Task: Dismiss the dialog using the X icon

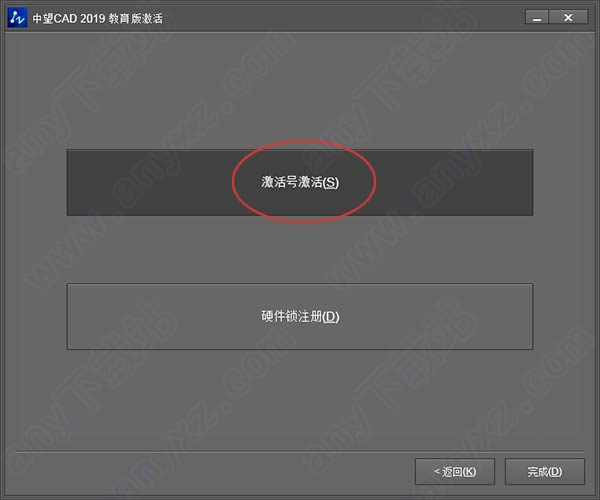Action: click(569, 18)
